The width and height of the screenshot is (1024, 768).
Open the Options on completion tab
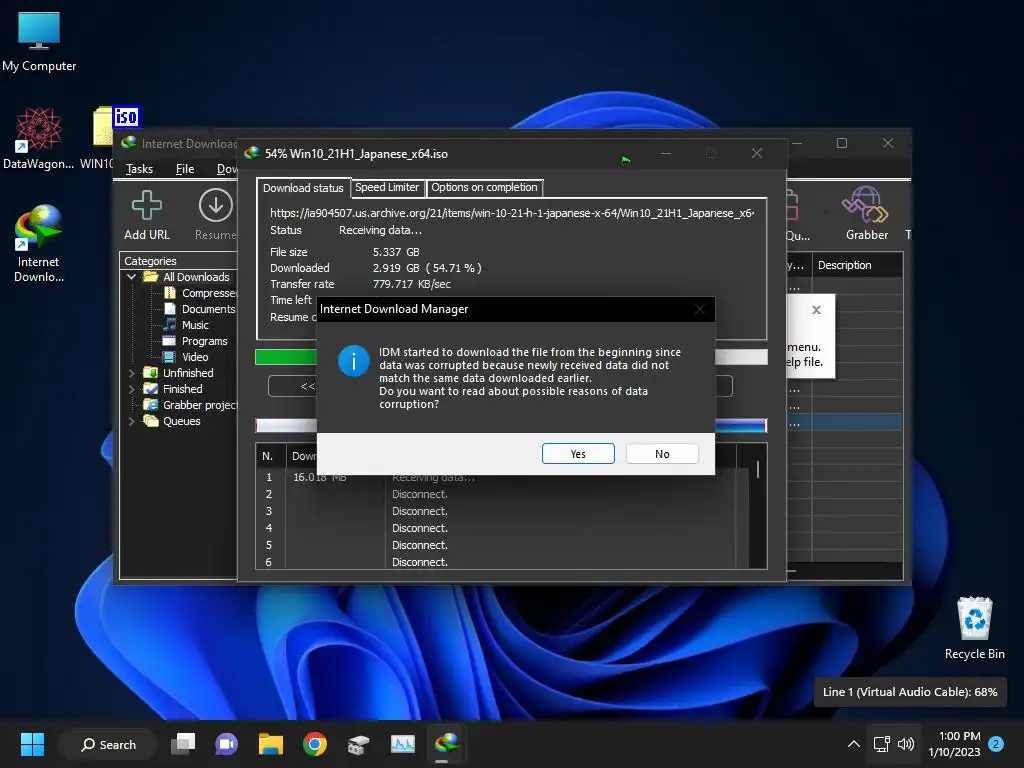pos(484,187)
